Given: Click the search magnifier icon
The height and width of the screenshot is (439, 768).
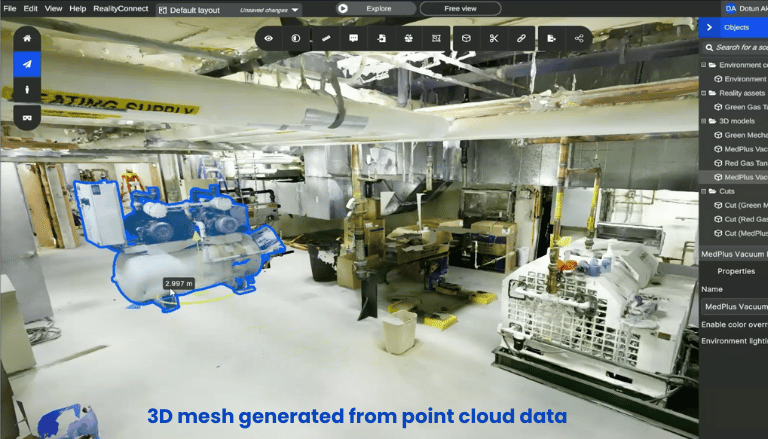Looking at the screenshot, I should tap(709, 48).
